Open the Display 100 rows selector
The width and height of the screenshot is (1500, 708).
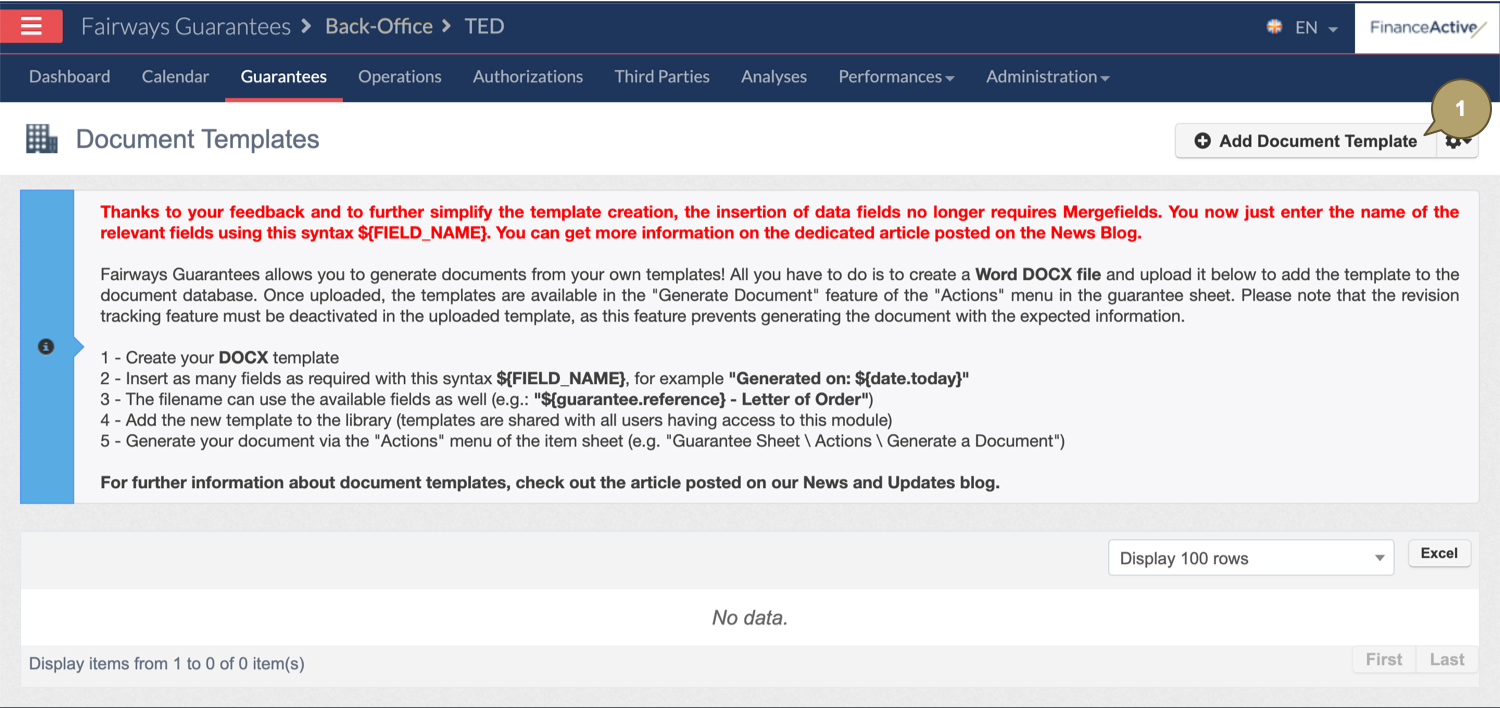(x=1250, y=558)
